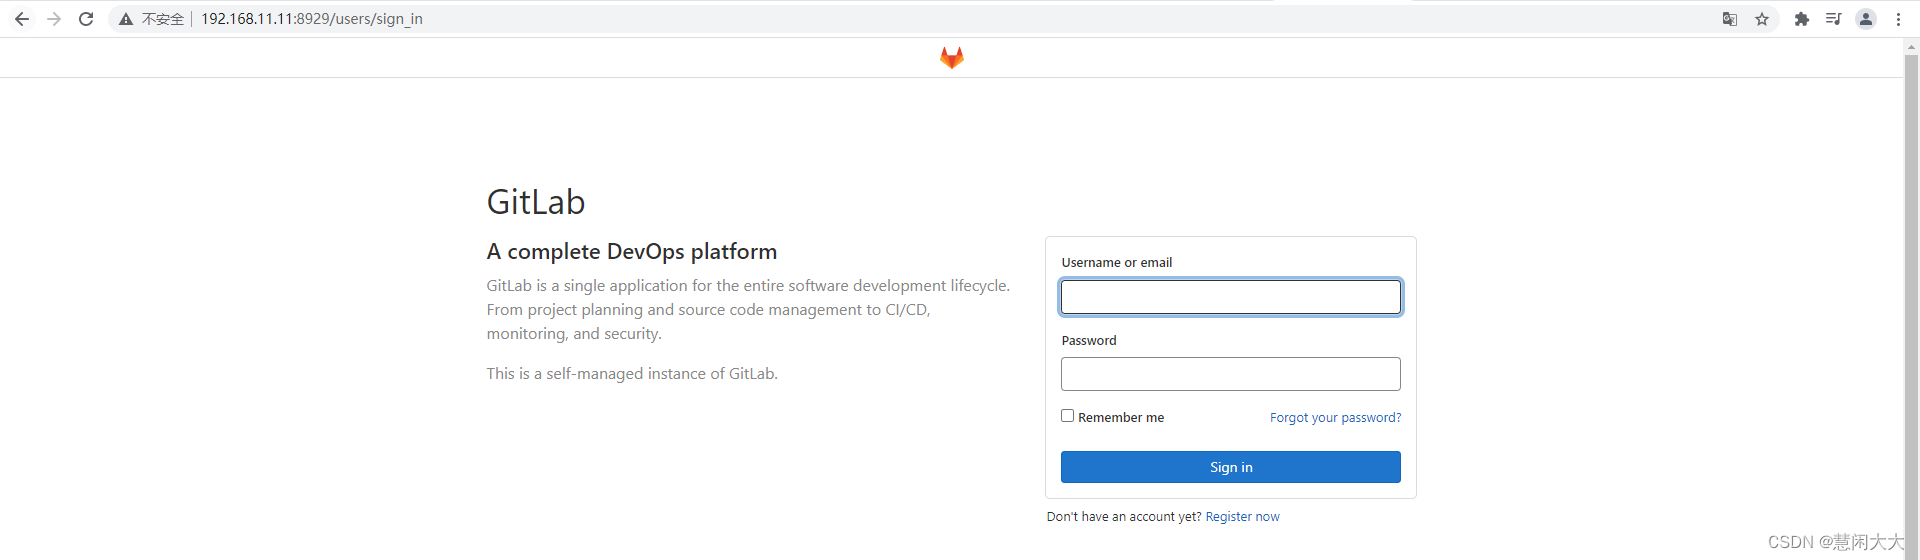Image resolution: width=1920 pixels, height=560 pixels.
Task: Click the vertical page scrollbar
Action: [x=1911, y=300]
